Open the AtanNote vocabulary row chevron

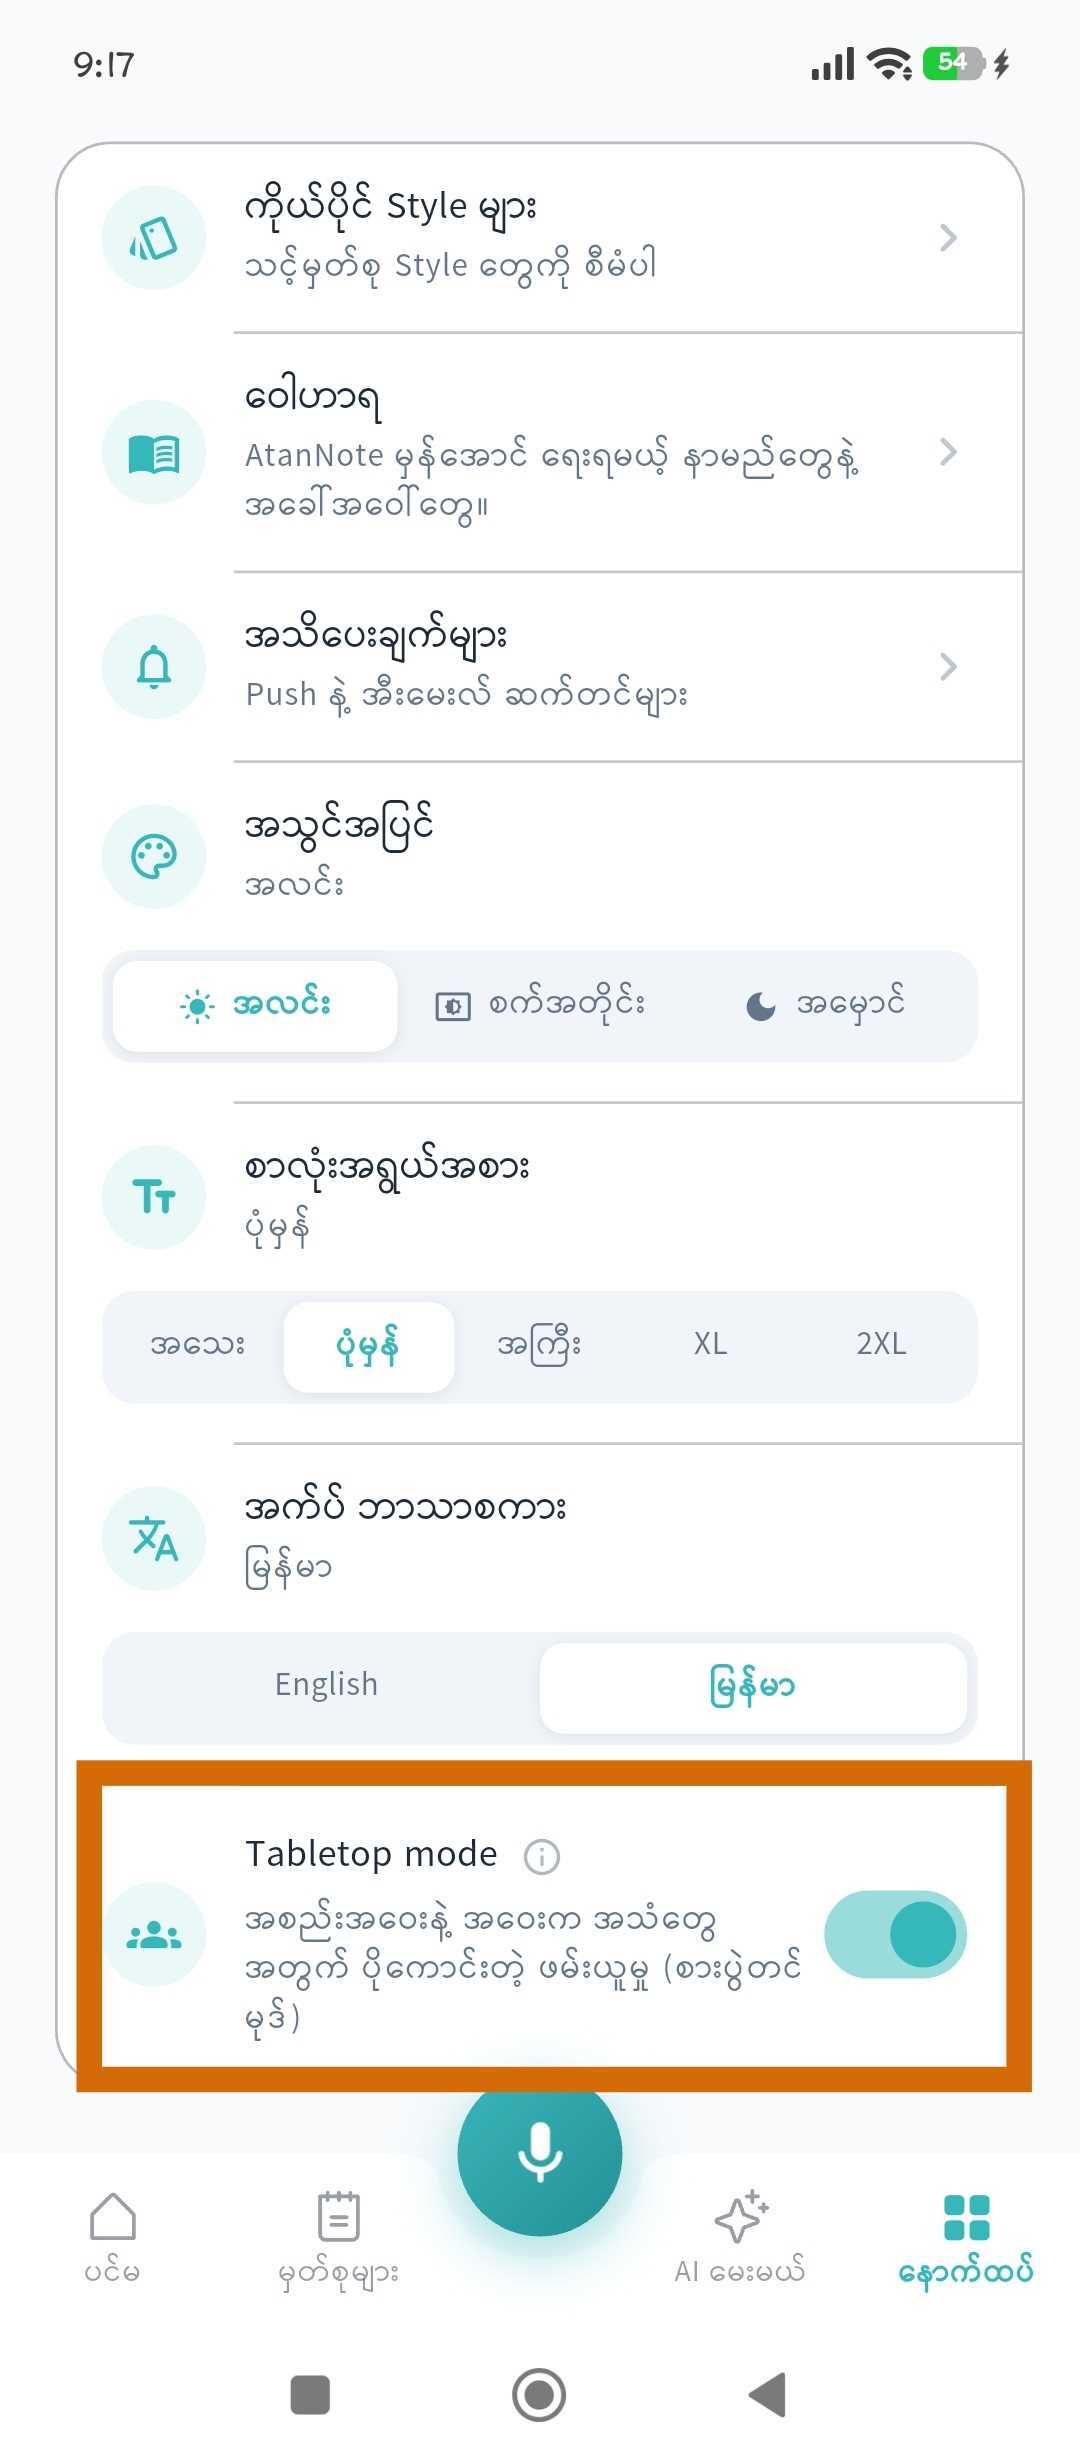point(948,452)
